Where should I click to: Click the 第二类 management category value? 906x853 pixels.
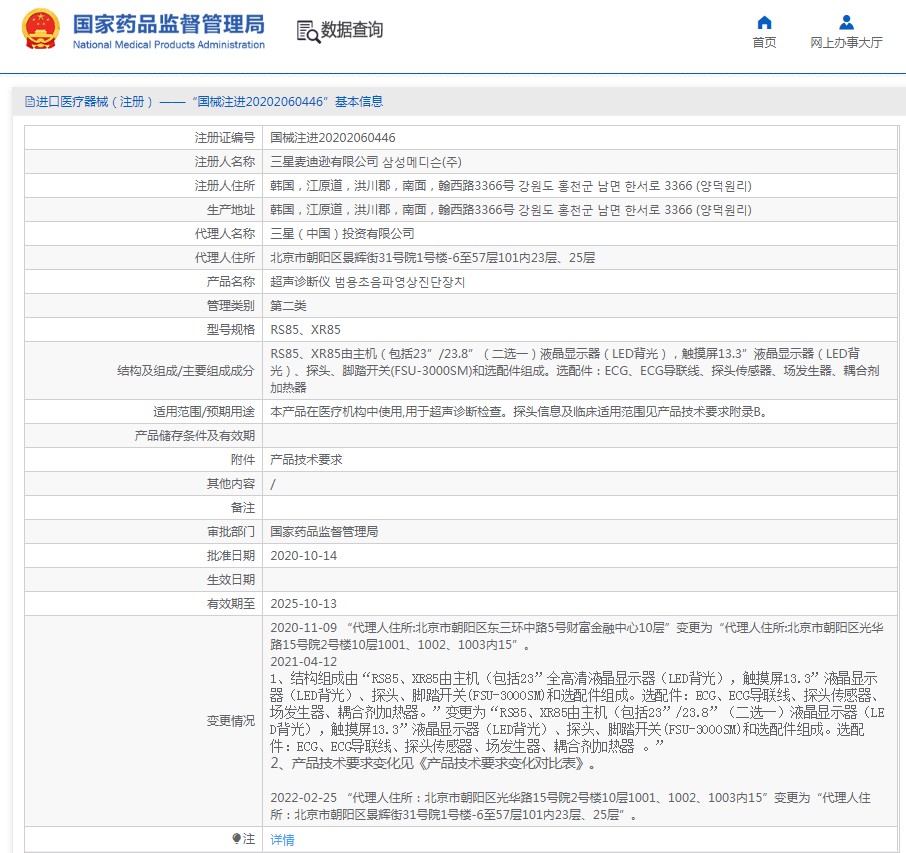pyautogui.click(x=288, y=306)
